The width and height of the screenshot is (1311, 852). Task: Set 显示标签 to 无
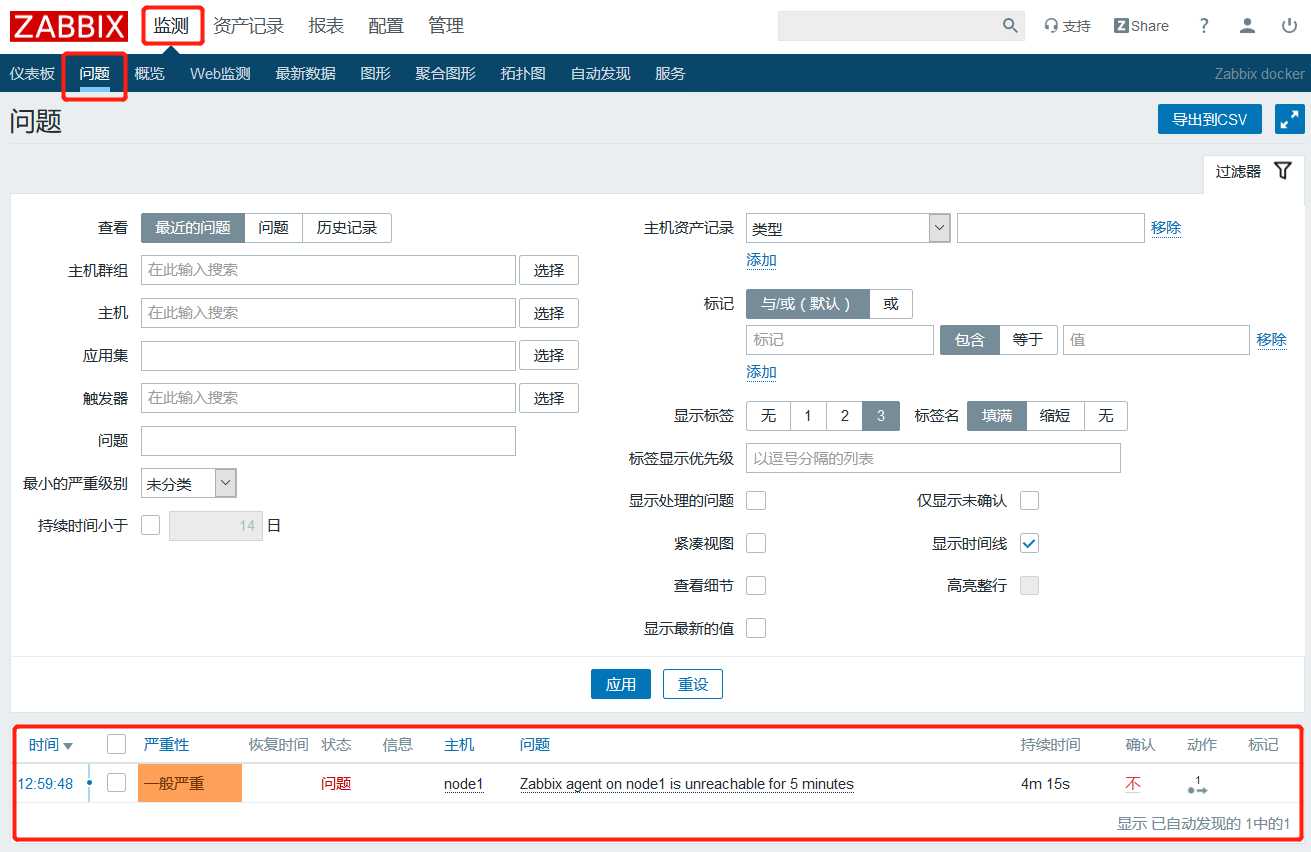[768, 416]
